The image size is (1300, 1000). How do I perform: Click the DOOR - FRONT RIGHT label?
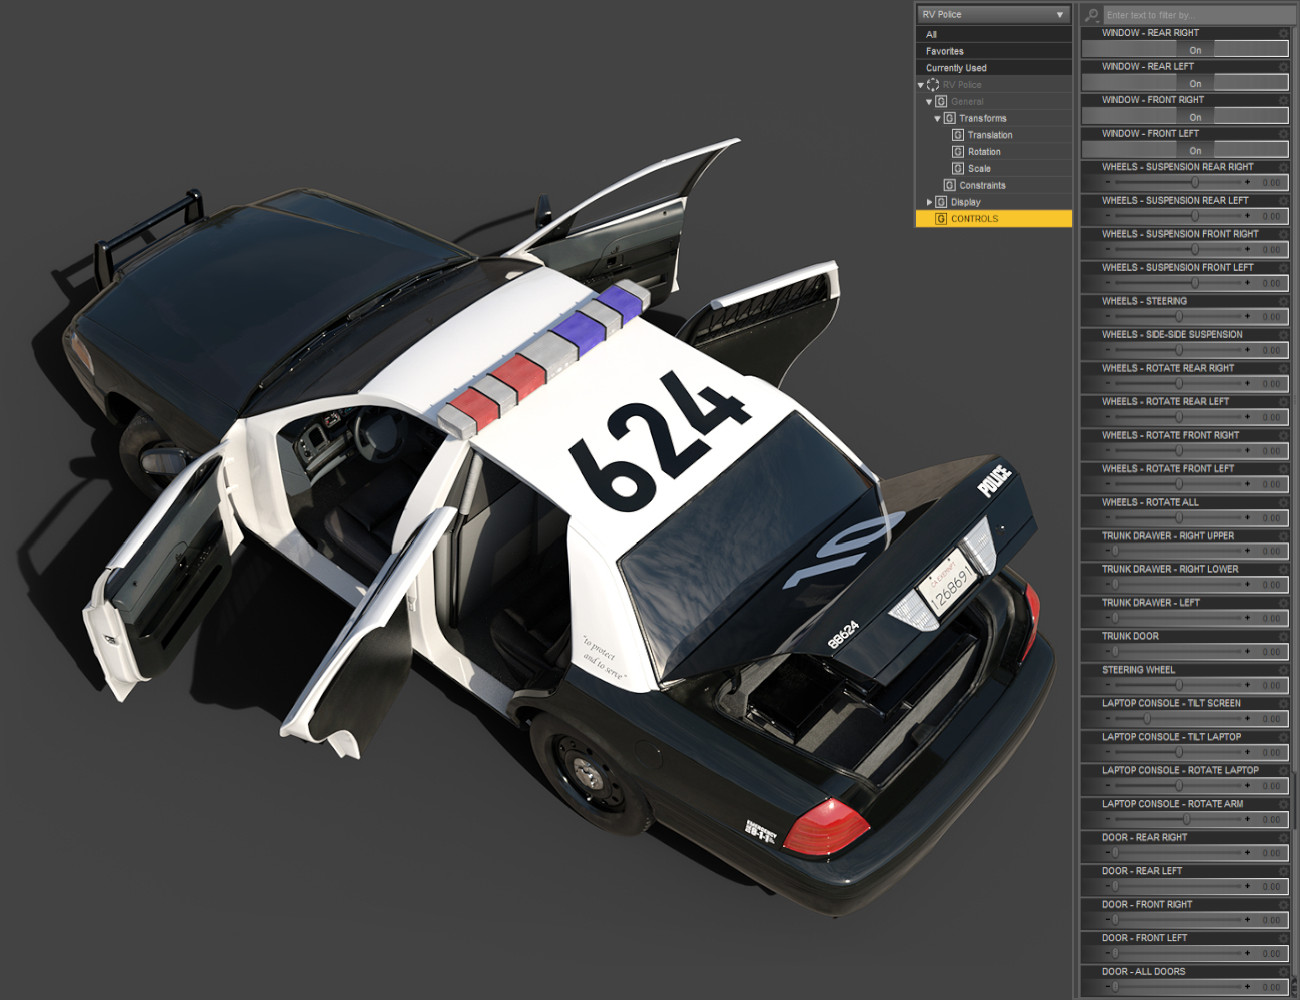[1147, 904]
